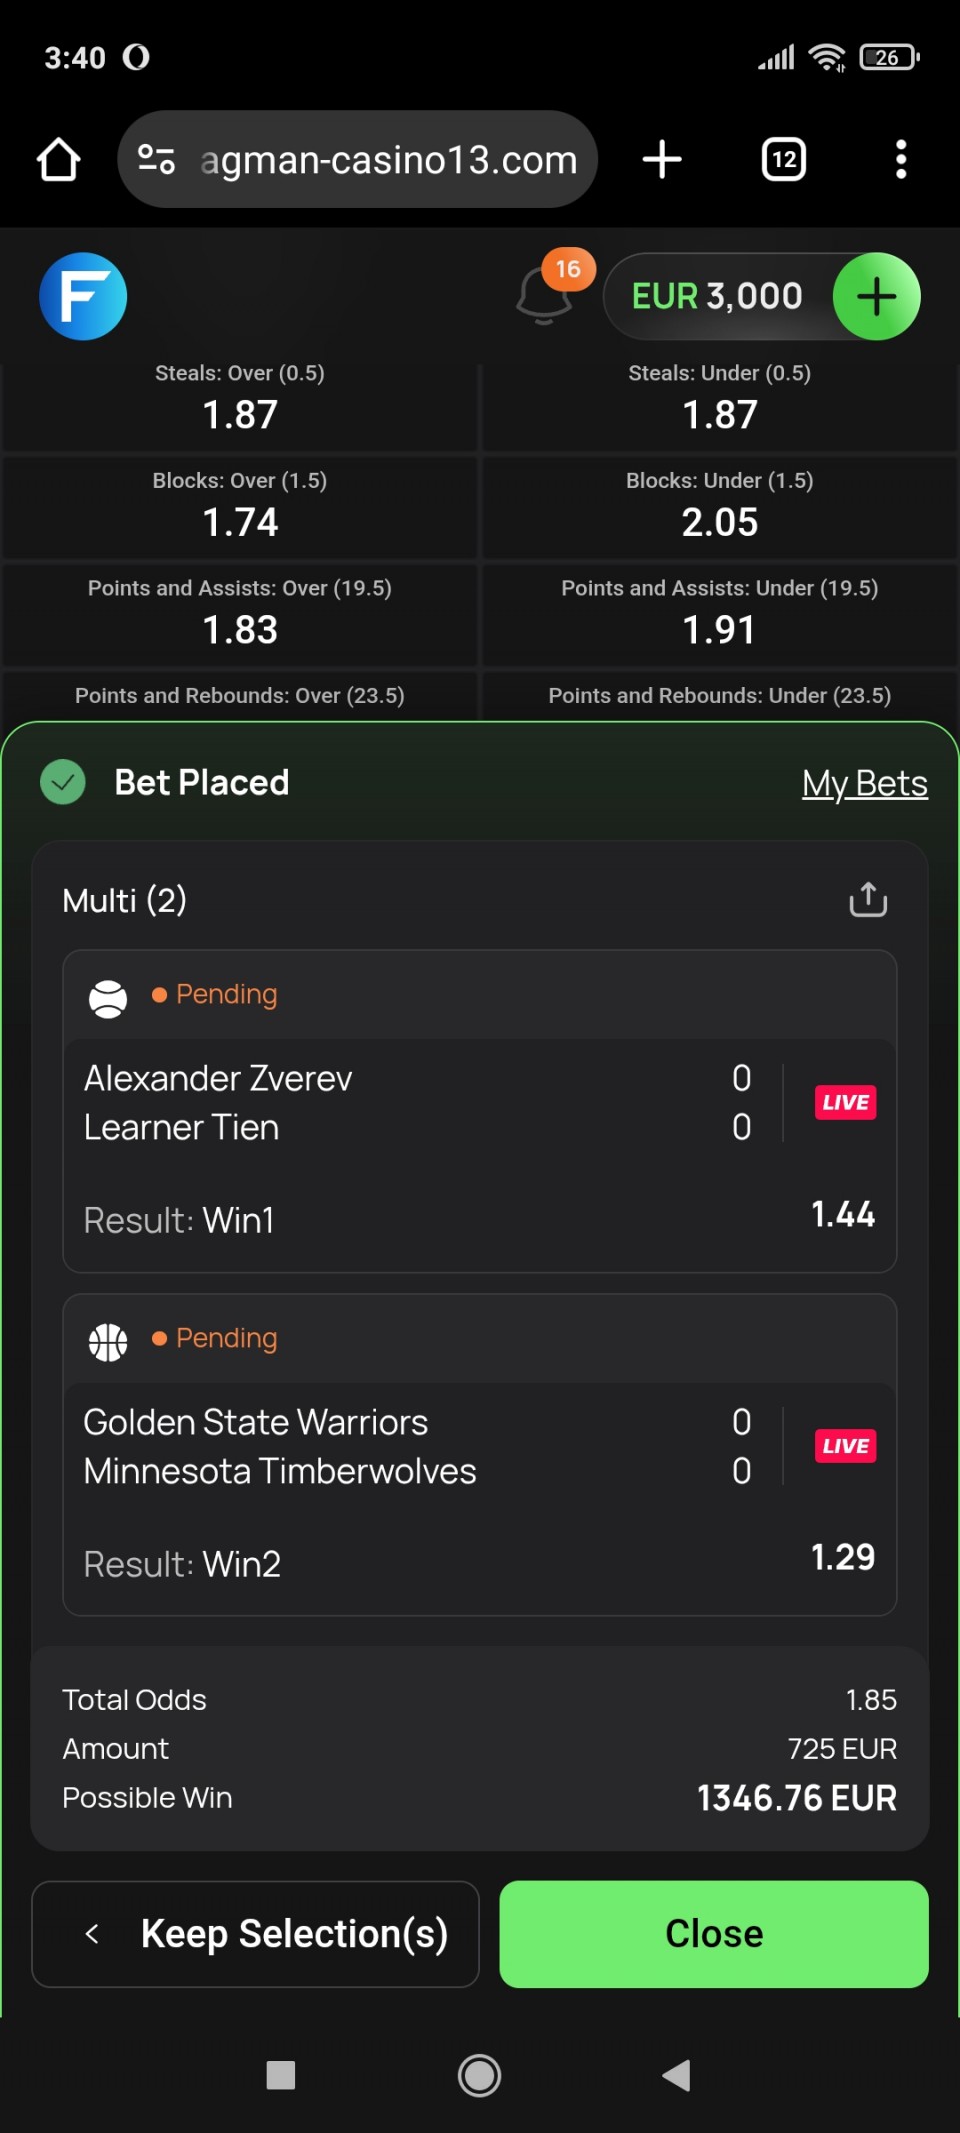Open the browser three-dot menu
The width and height of the screenshot is (960, 2133).
point(901,160)
